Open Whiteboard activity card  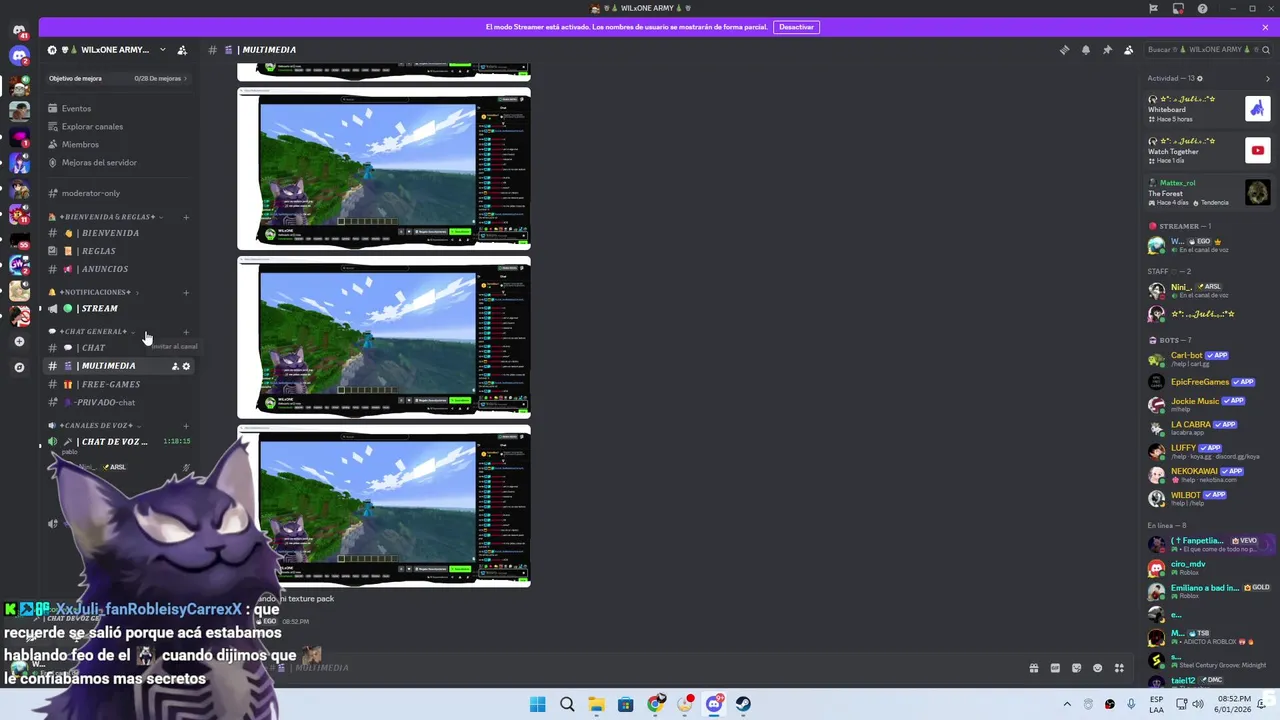tap(1209, 108)
